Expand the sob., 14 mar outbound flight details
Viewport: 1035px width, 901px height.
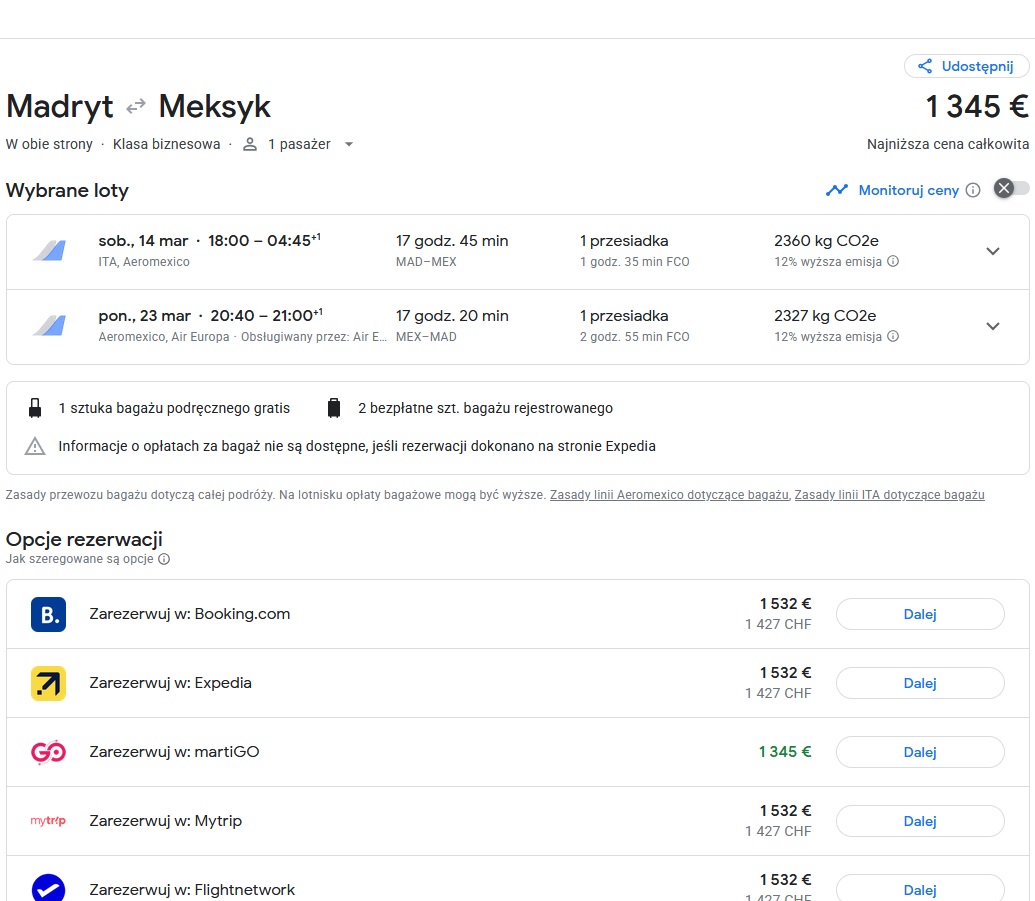point(993,251)
